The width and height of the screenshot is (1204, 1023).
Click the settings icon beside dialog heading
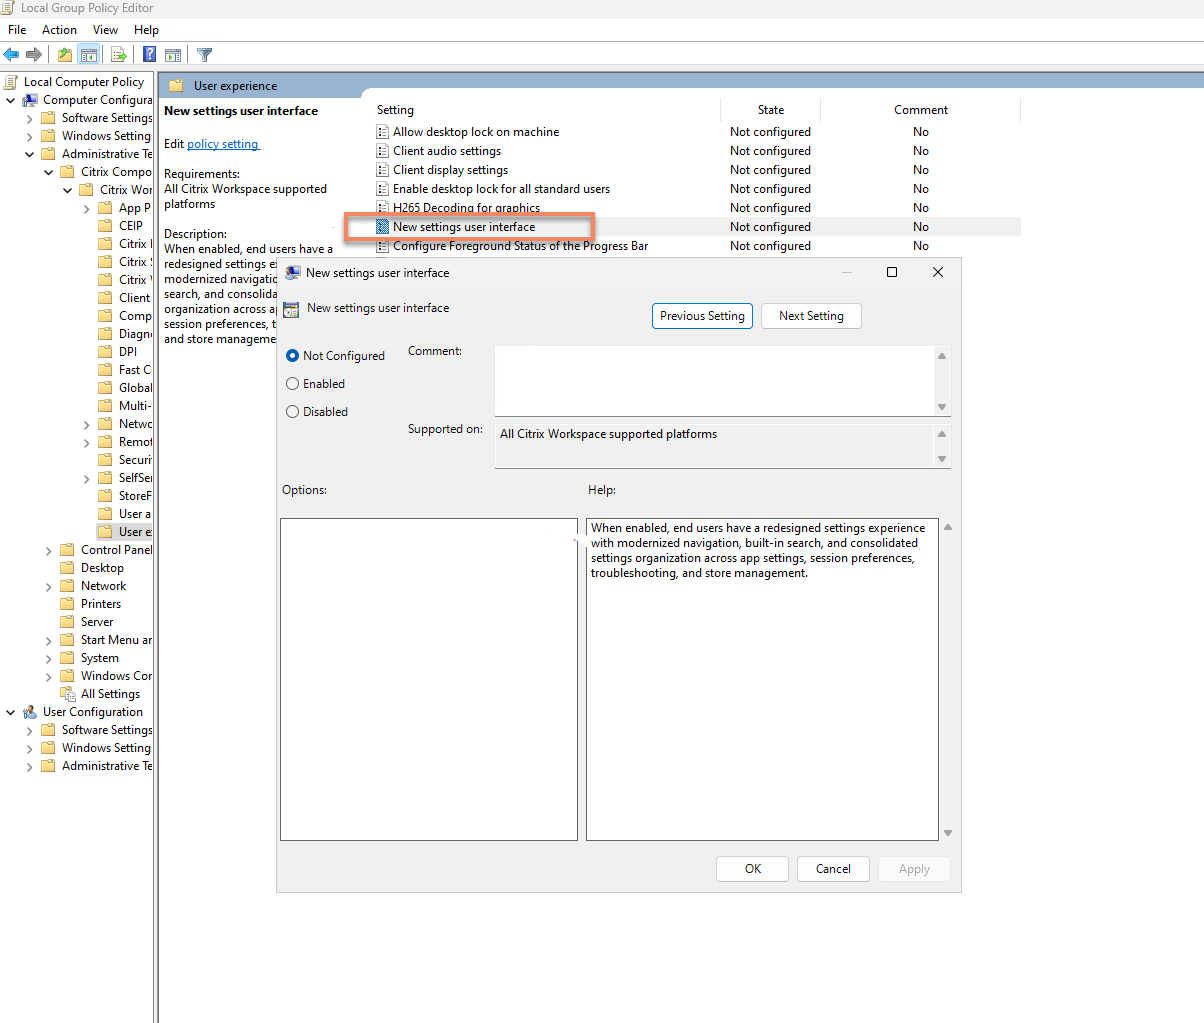(291, 310)
